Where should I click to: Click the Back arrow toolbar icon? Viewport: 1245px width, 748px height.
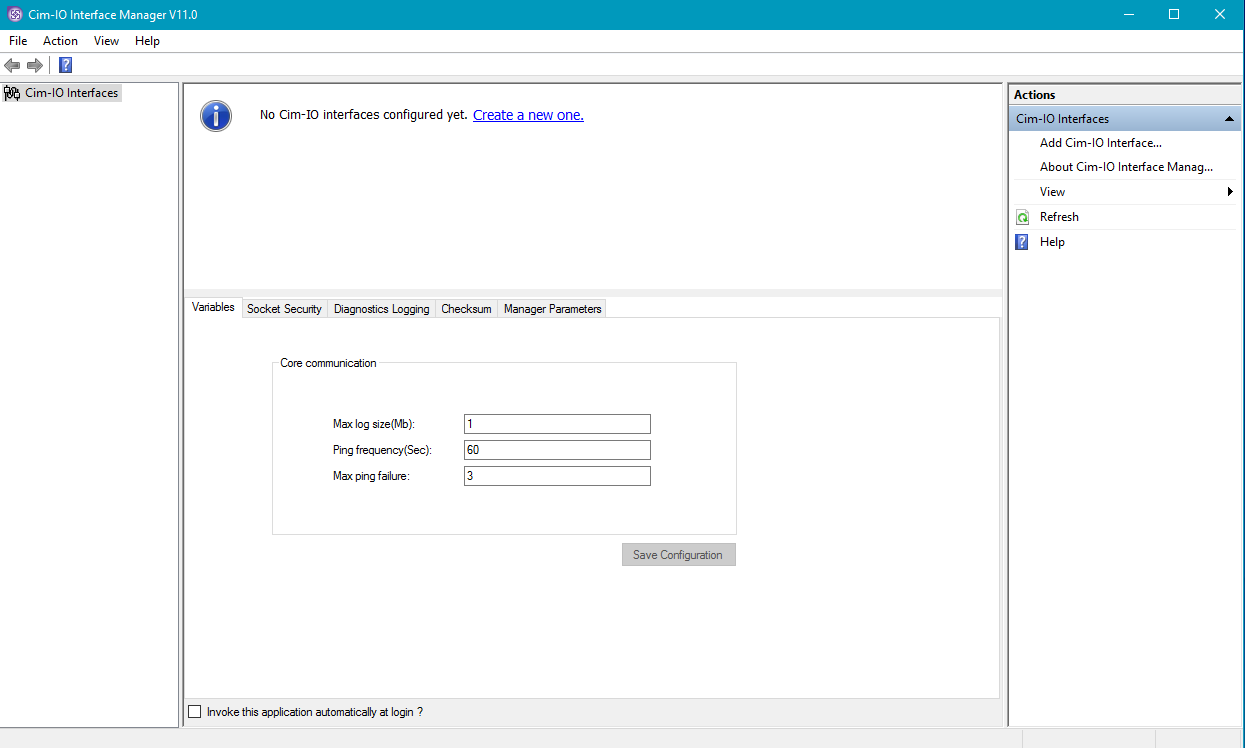pos(12,65)
